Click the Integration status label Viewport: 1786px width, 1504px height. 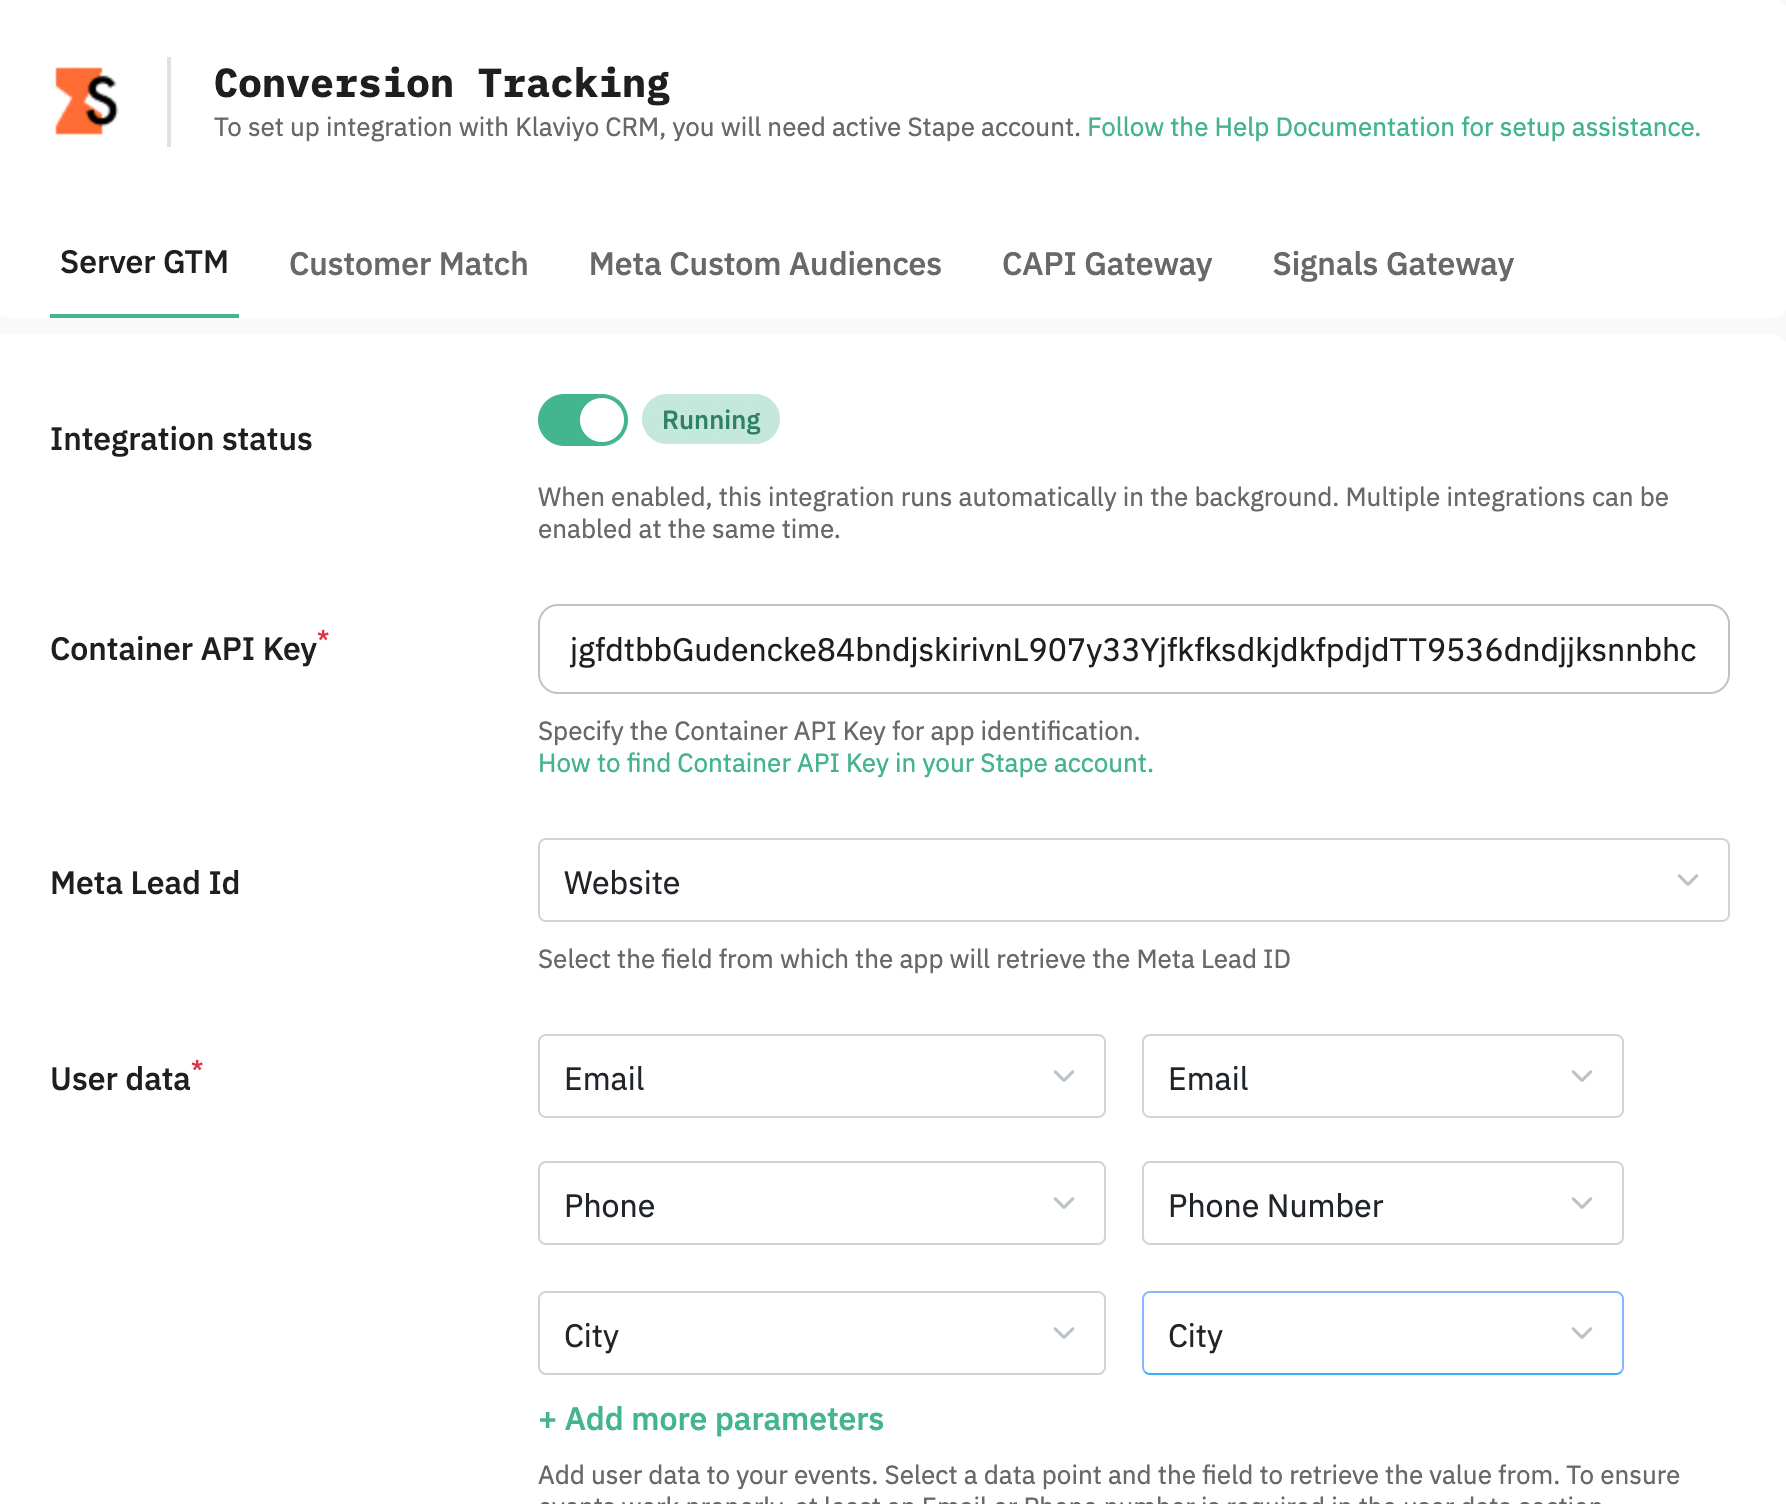181,439
